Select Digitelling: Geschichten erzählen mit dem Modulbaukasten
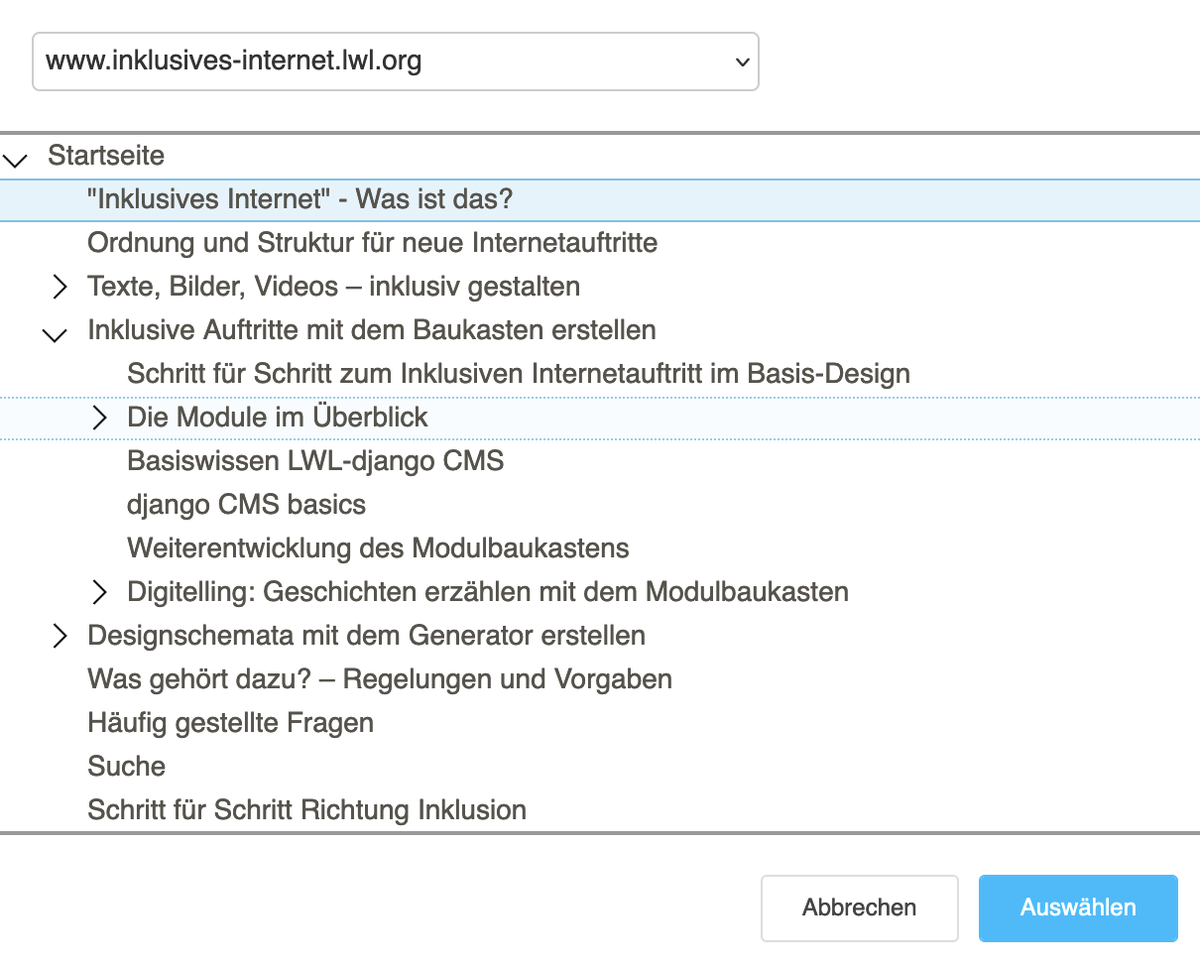Screen dimensions: 1200x968 (488, 592)
